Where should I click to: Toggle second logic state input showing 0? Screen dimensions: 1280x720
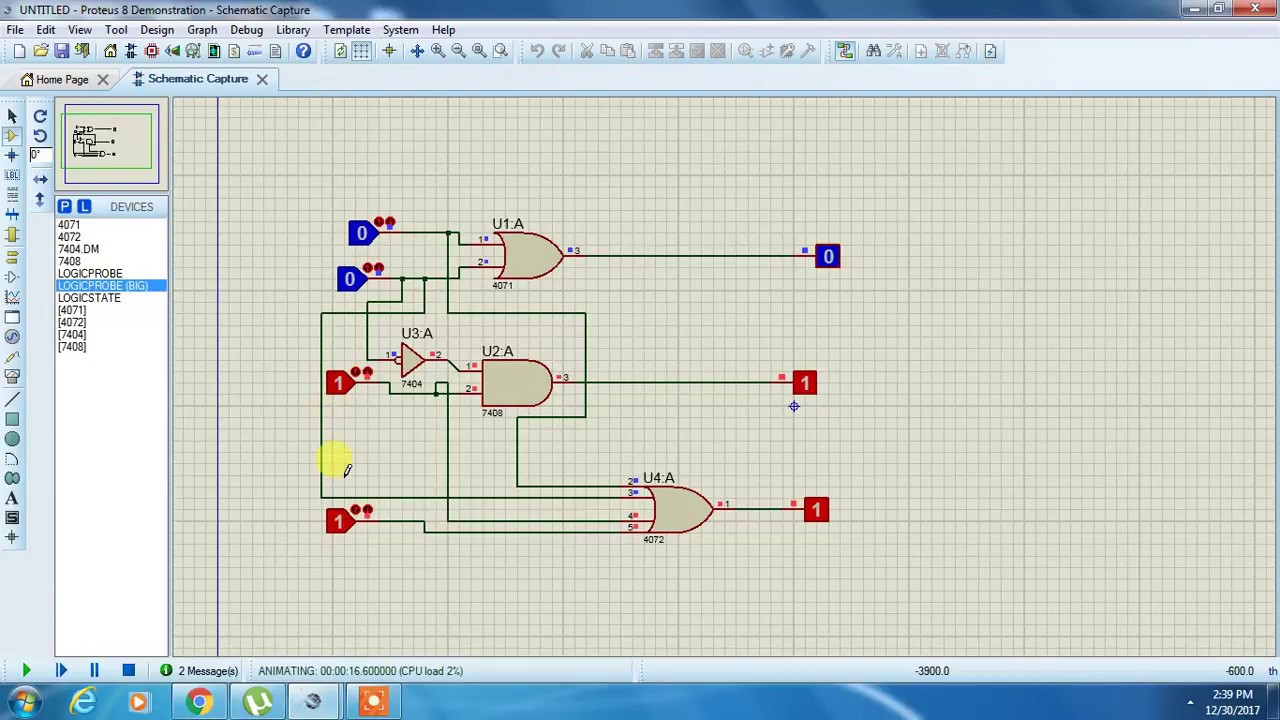pyautogui.click(x=350, y=279)
